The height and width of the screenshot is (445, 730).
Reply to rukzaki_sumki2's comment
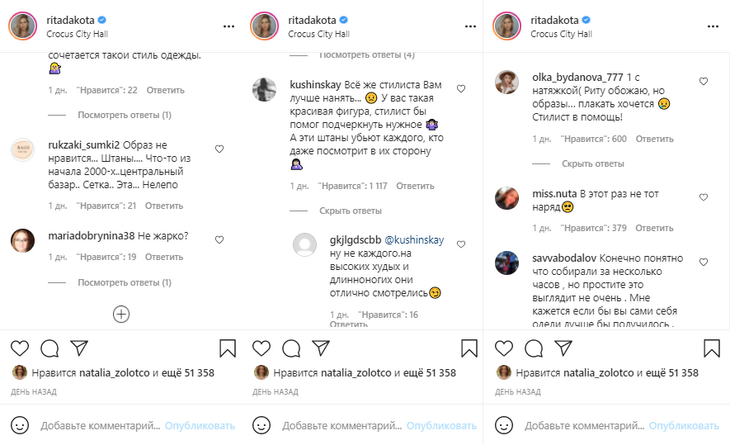tap(164, 205)
